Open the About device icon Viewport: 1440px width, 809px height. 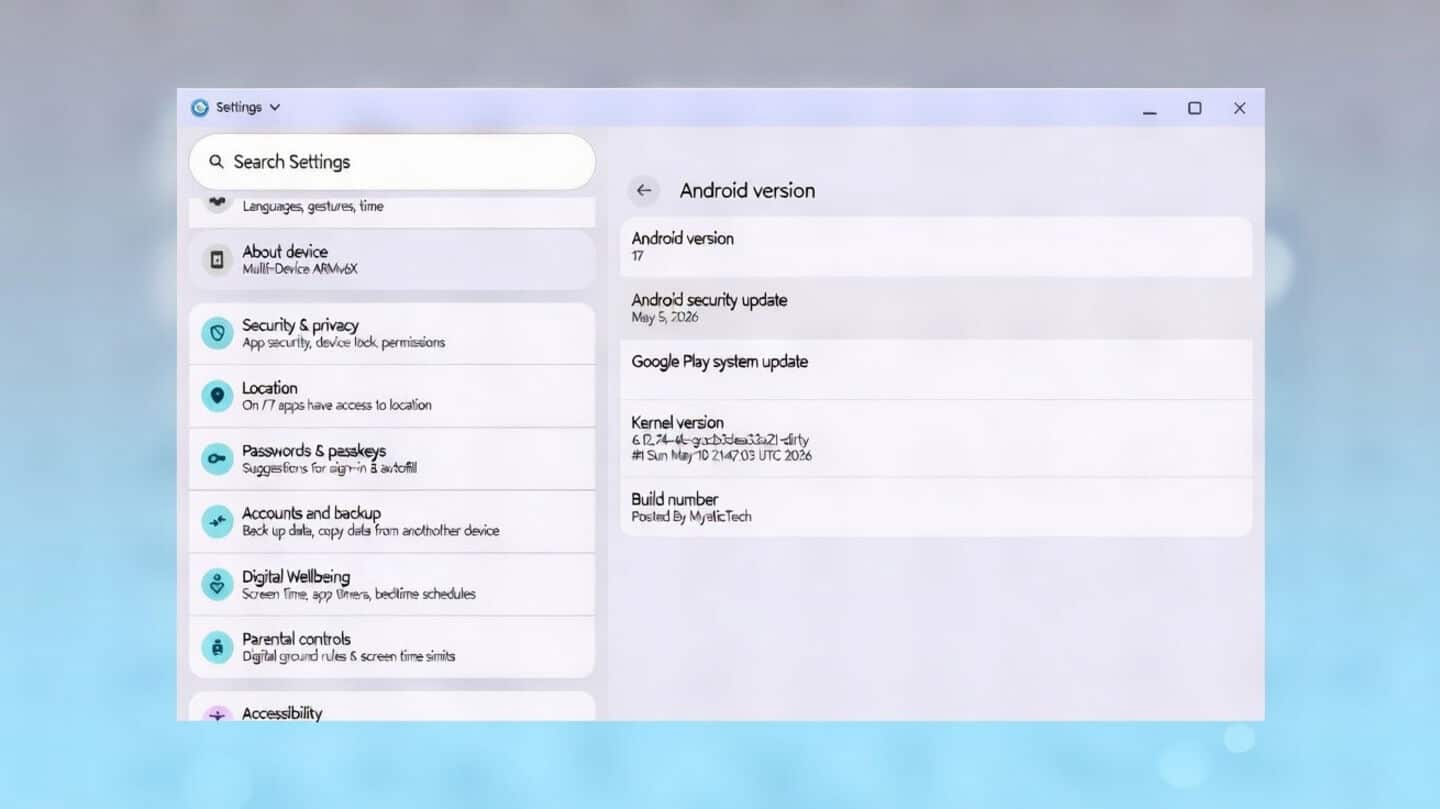click(x=216, y=260)
